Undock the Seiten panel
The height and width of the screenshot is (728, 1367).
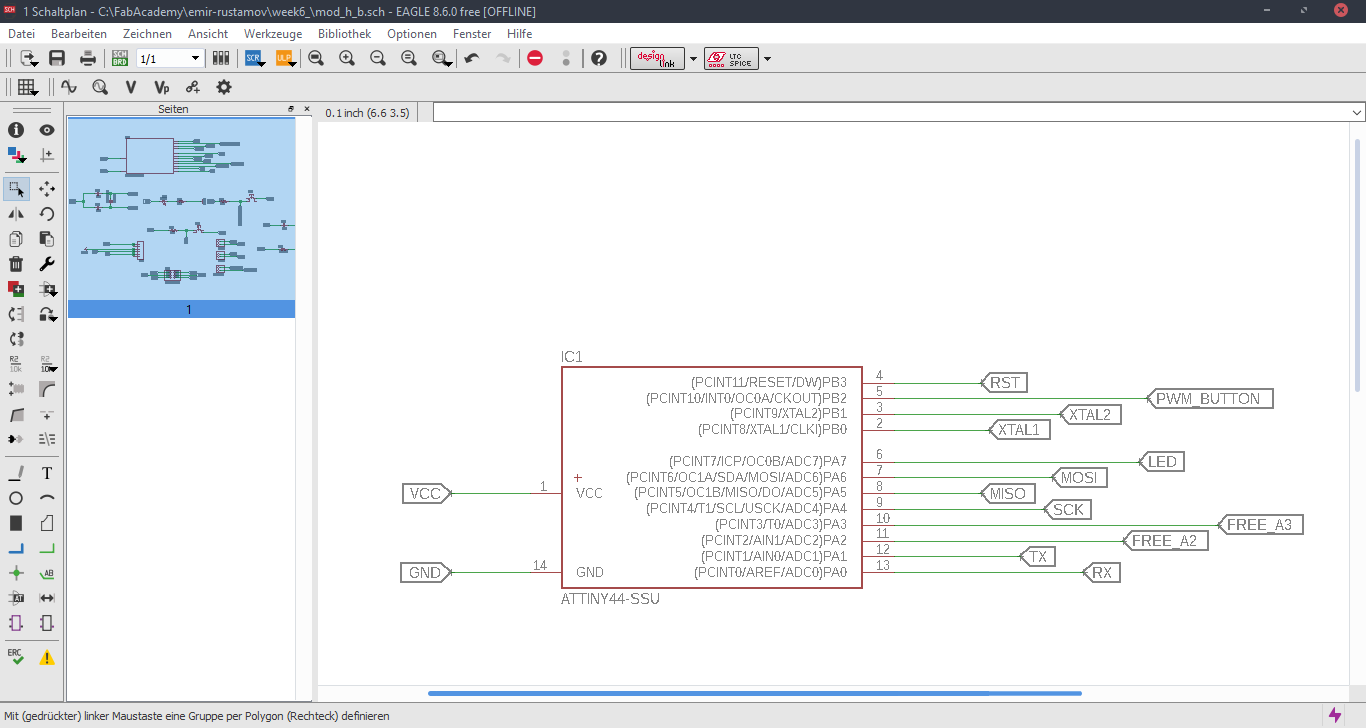tap(291, 109)
